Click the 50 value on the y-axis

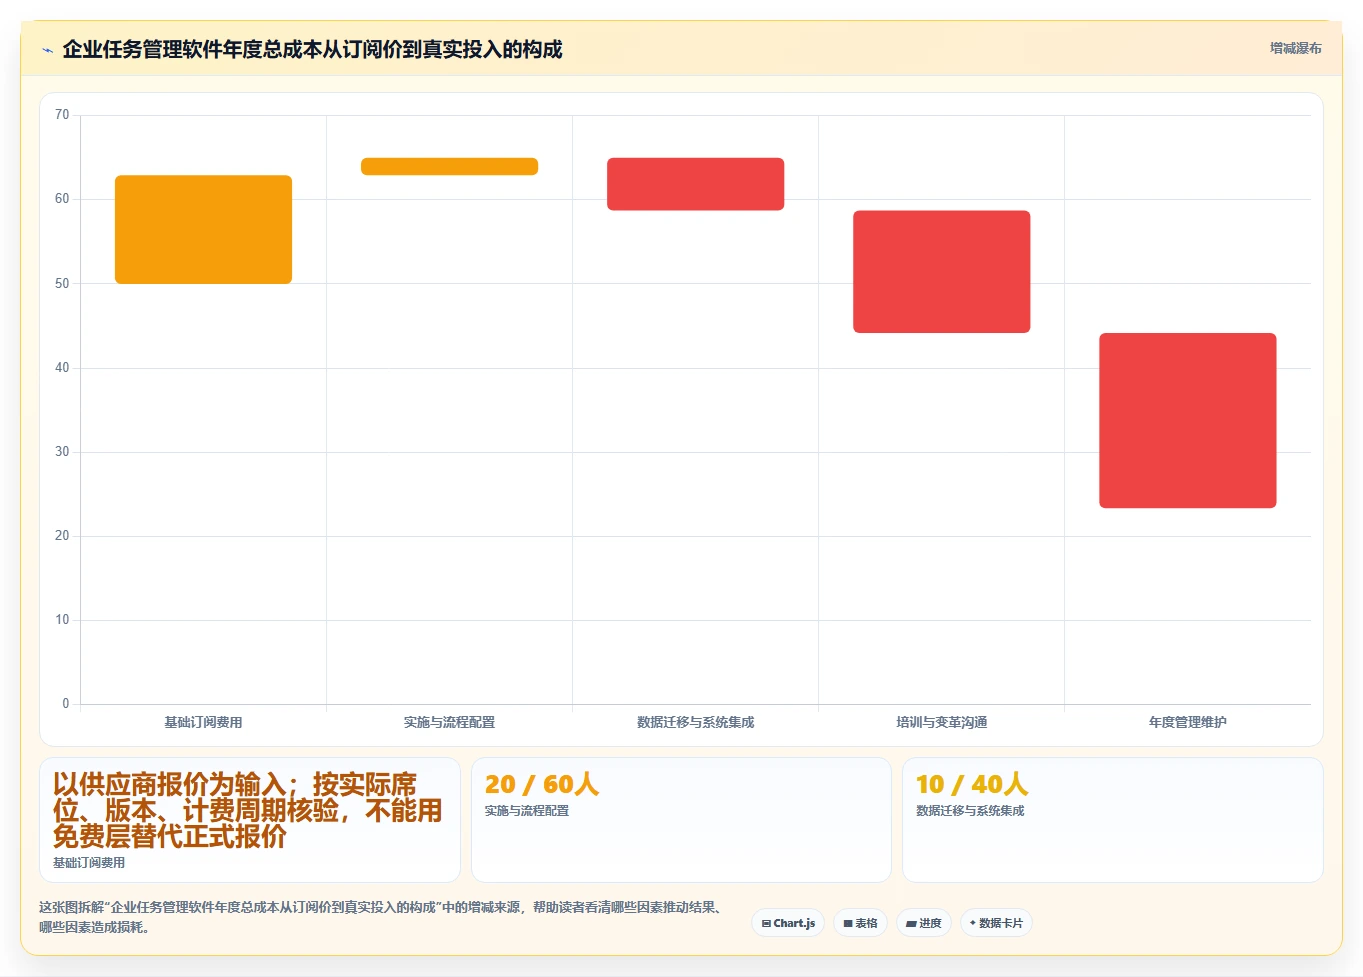[62, 283]
